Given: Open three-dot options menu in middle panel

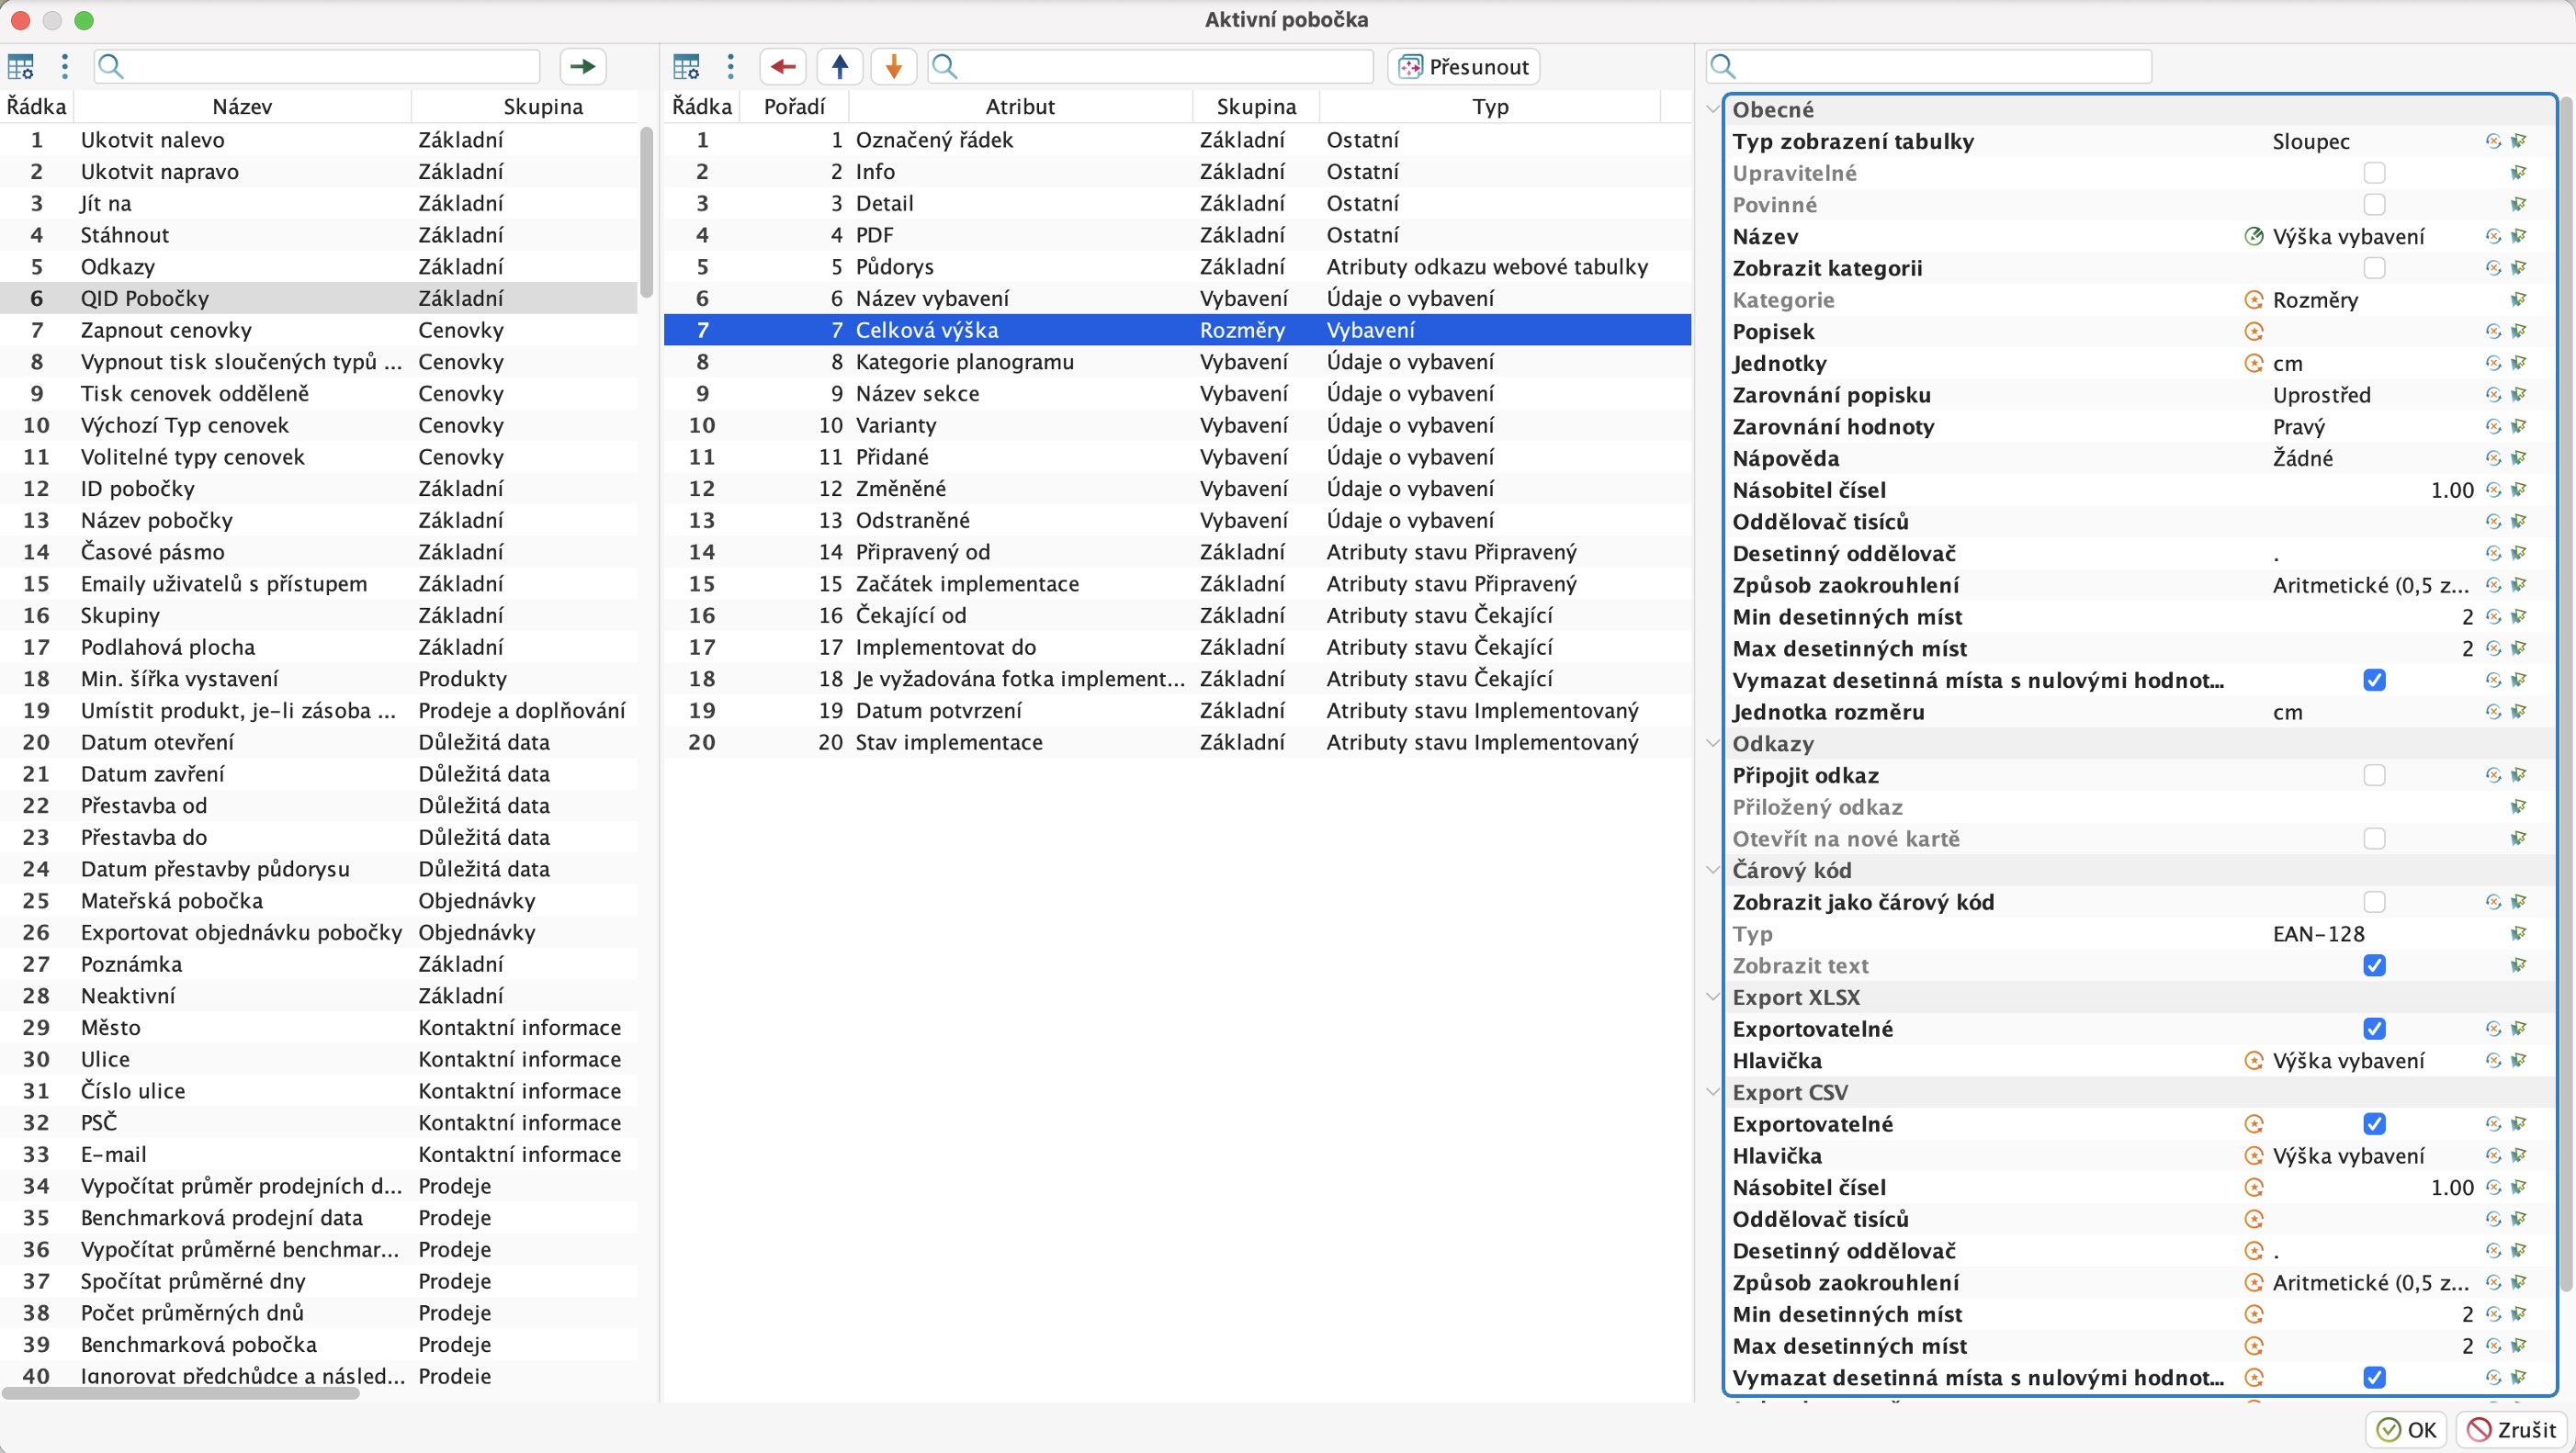Looking at the screenshot, I should pyautogui.click(x=731, y=67).
